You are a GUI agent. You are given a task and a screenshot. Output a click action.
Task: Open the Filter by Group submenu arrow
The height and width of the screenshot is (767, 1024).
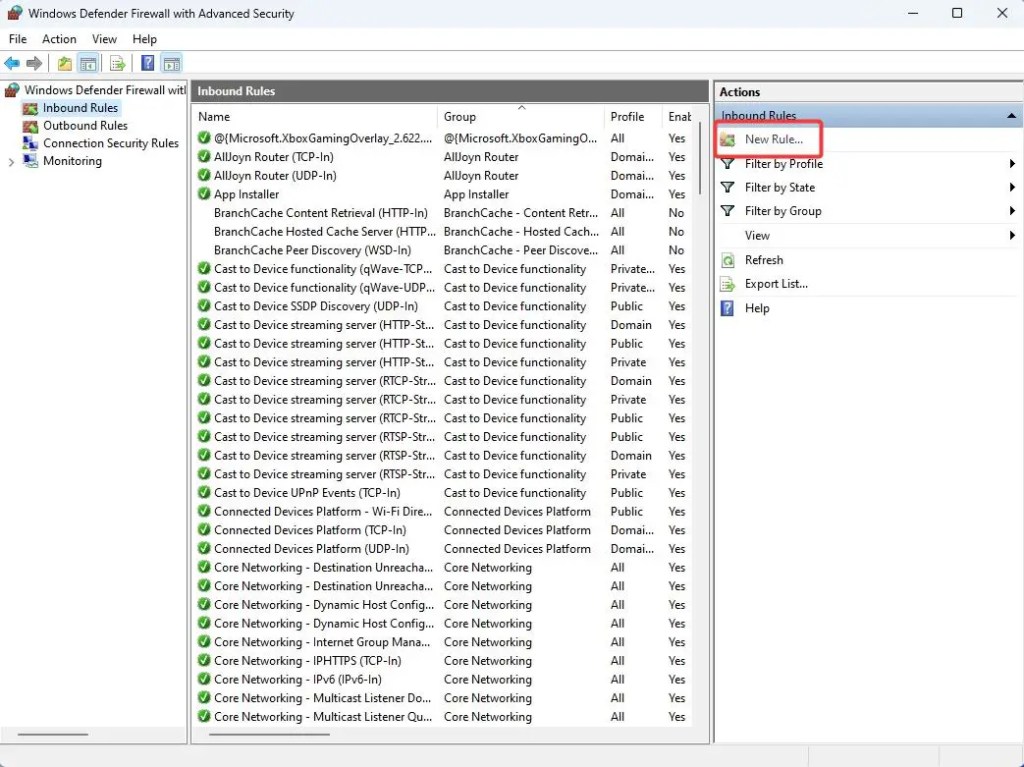[x=1012, y=211]
